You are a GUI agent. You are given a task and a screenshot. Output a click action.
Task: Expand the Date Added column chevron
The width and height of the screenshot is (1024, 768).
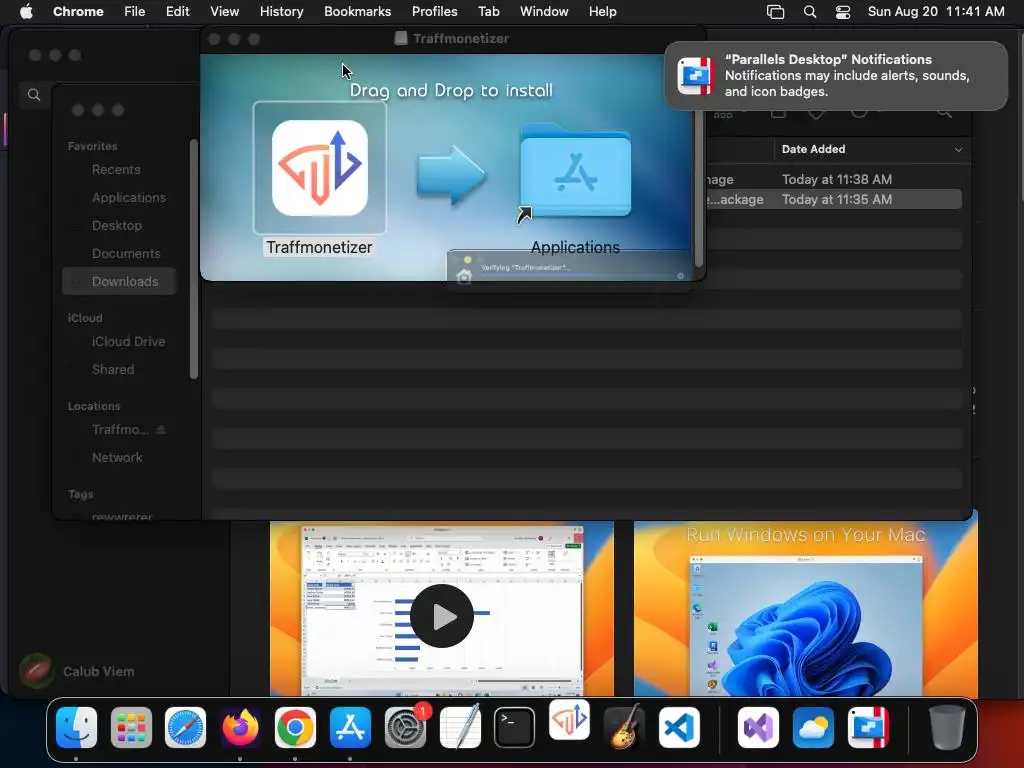point(958,150)
